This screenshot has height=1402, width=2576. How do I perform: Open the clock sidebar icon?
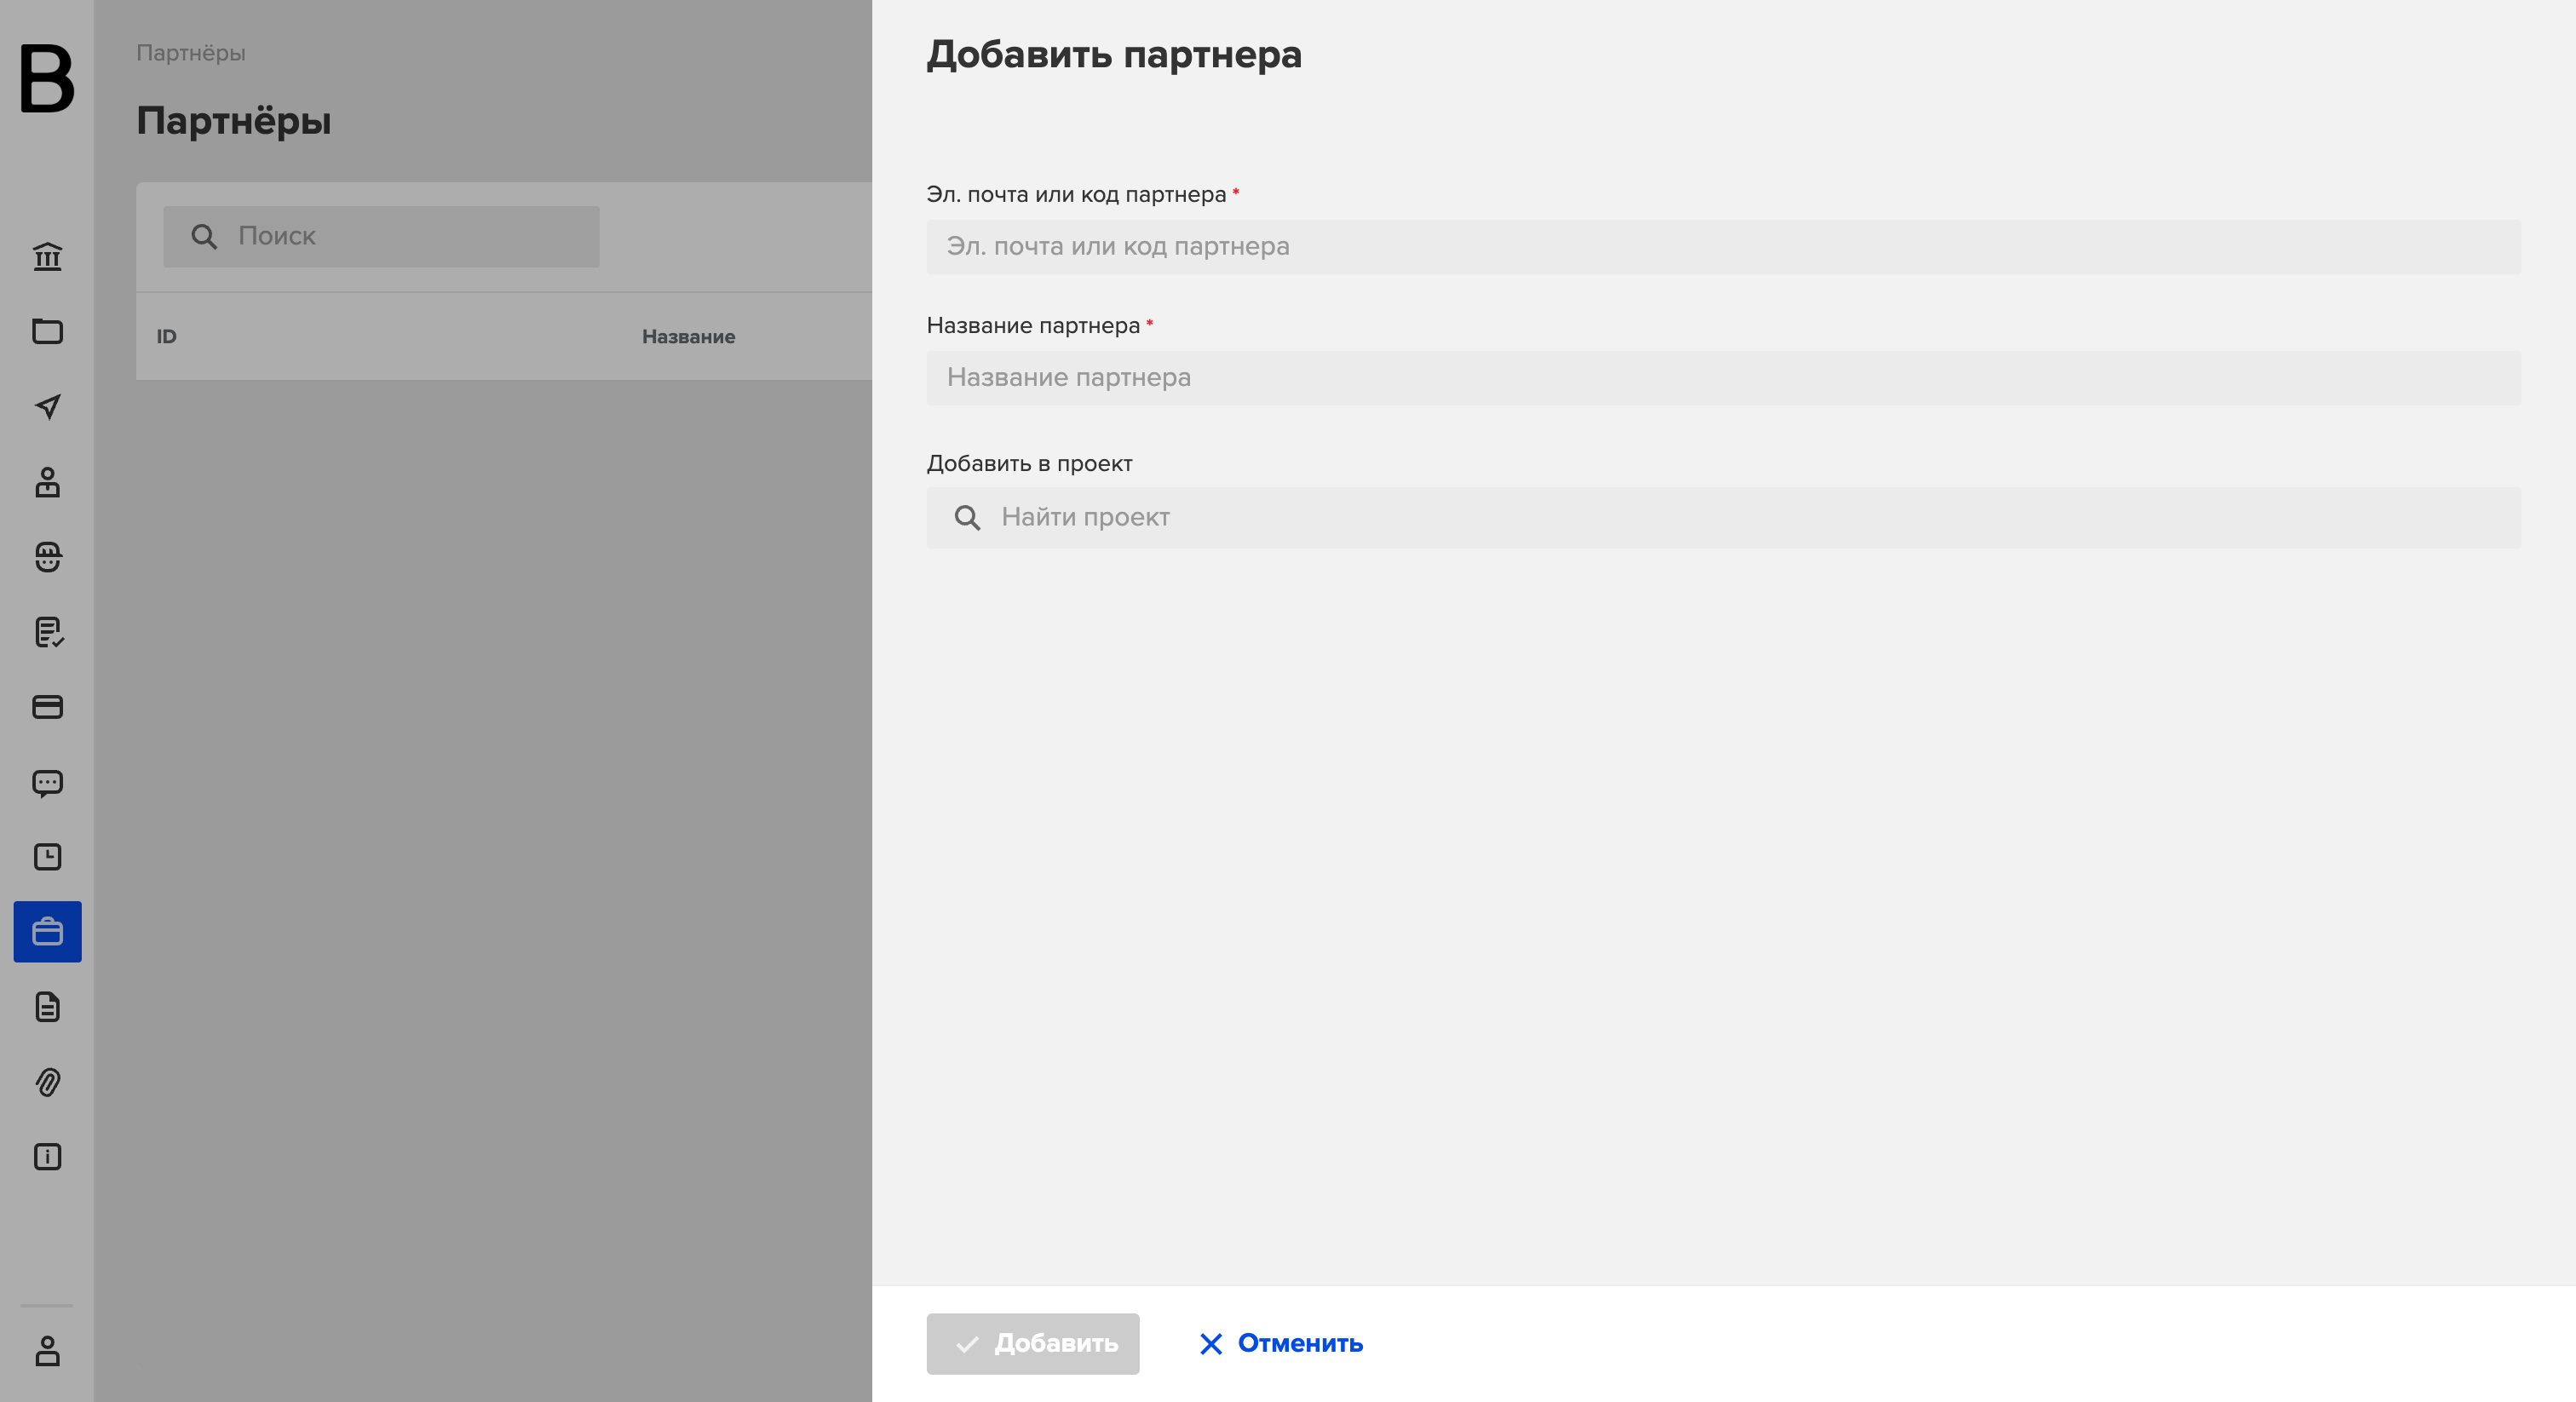coord(47,857)
